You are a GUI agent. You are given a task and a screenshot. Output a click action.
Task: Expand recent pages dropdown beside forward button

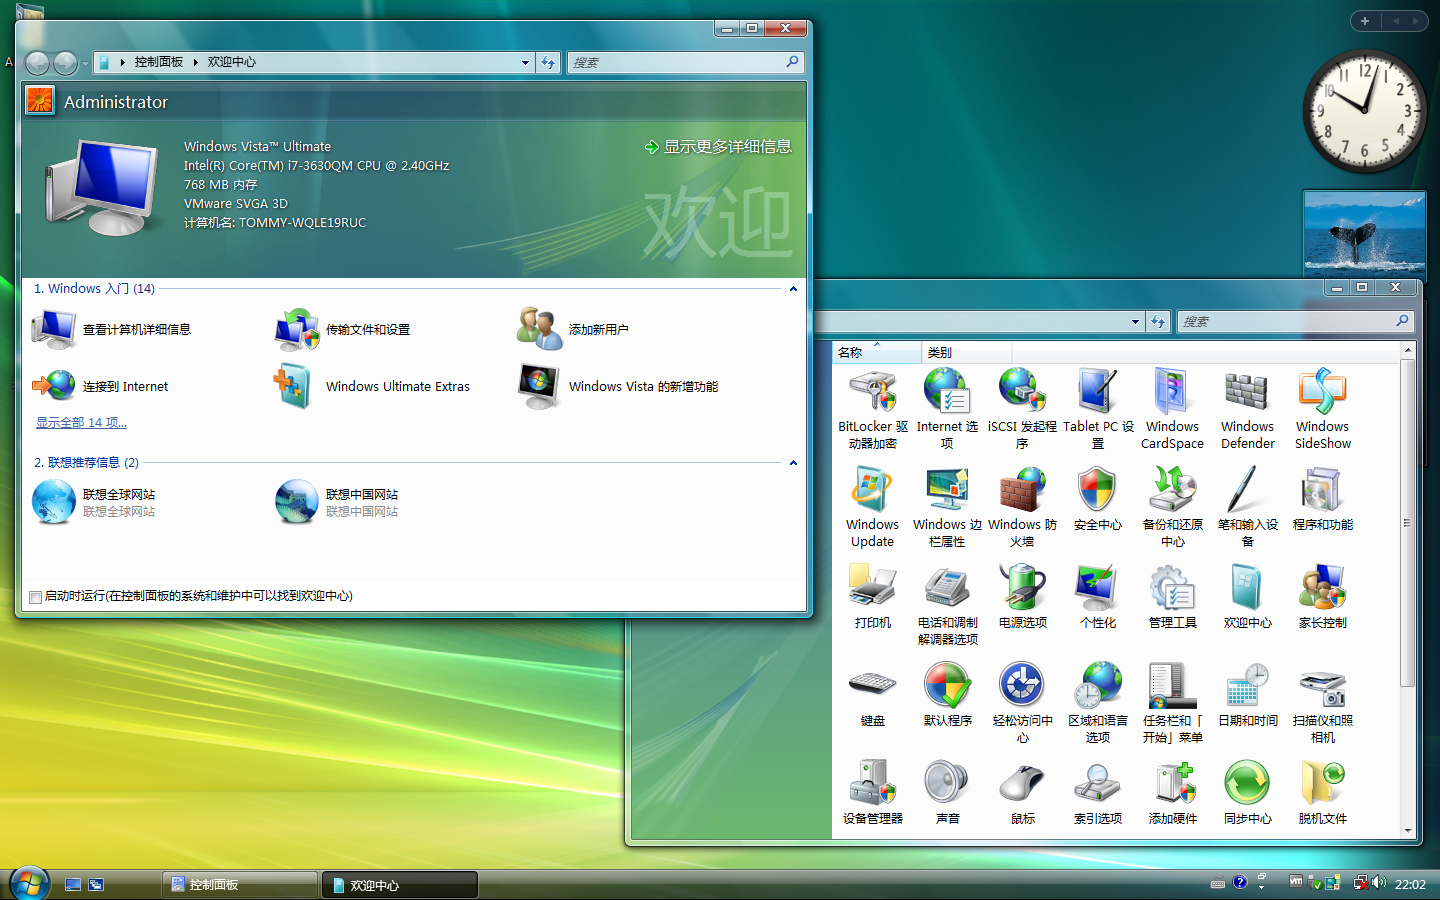[85, 63]
